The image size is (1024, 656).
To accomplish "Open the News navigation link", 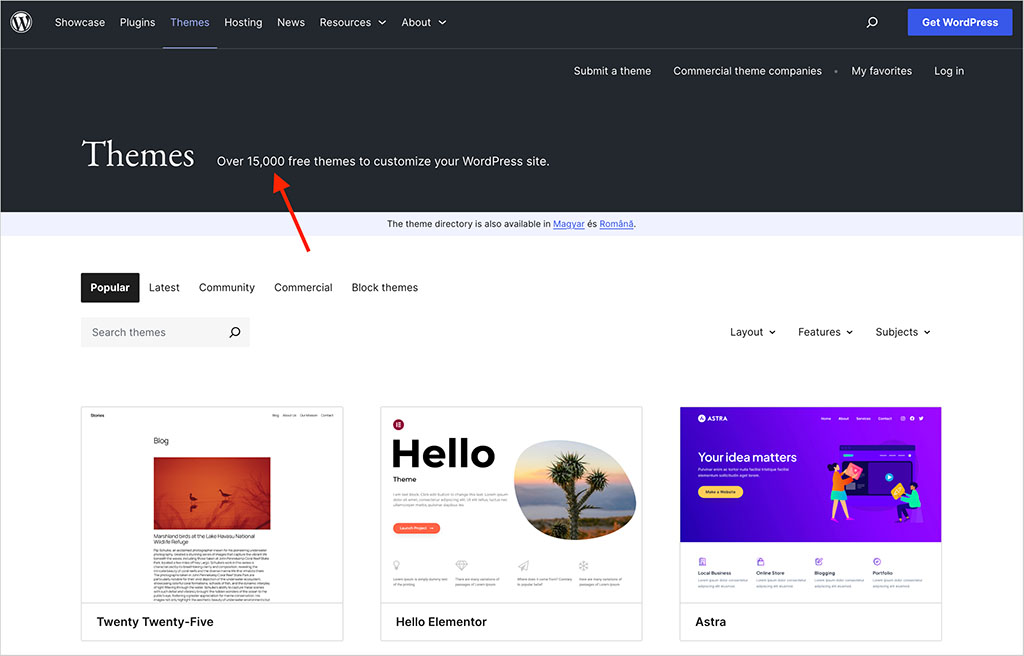I will click(x=291, y=22).
